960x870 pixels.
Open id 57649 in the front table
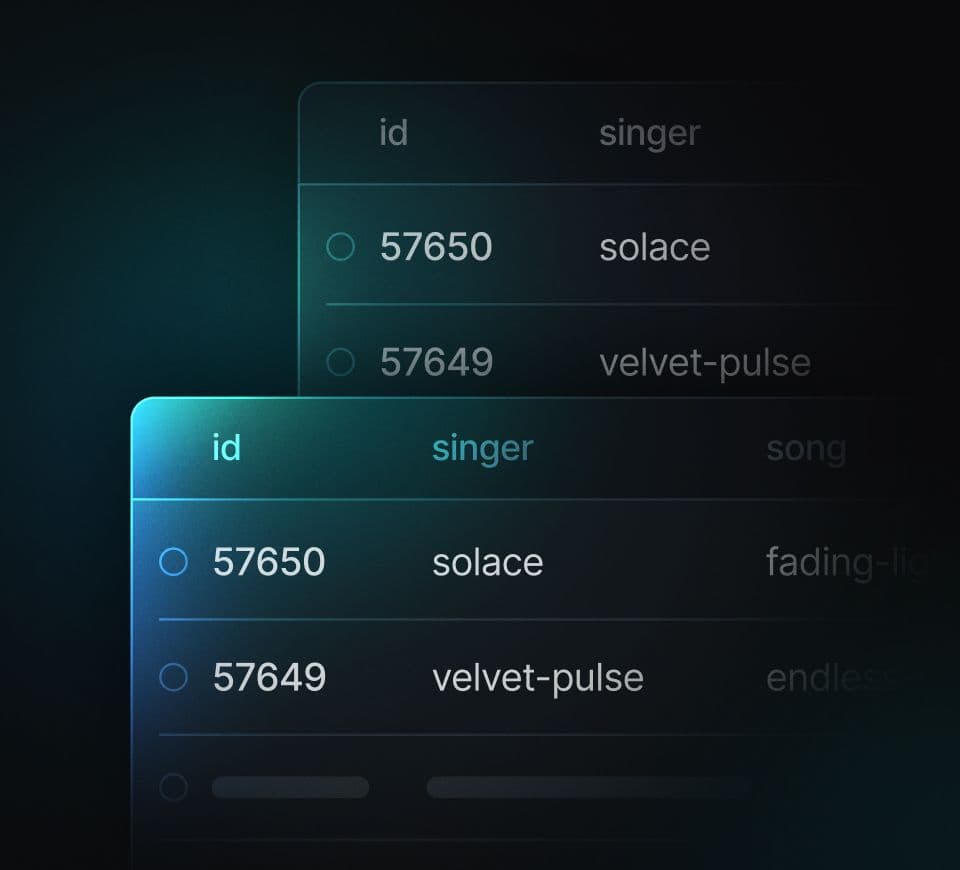[x=269, y=678]
